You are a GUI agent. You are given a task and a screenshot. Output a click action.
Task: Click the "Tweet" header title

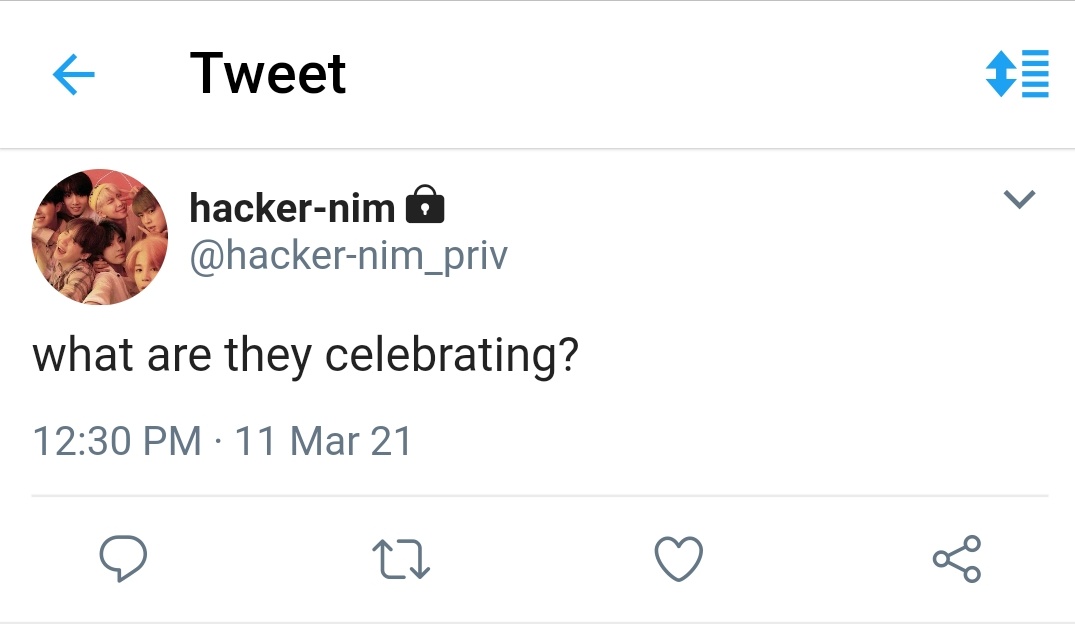(268, 74)
